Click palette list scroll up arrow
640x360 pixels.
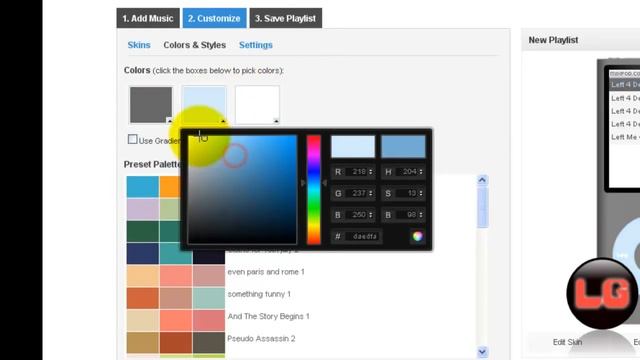point(482,180)
